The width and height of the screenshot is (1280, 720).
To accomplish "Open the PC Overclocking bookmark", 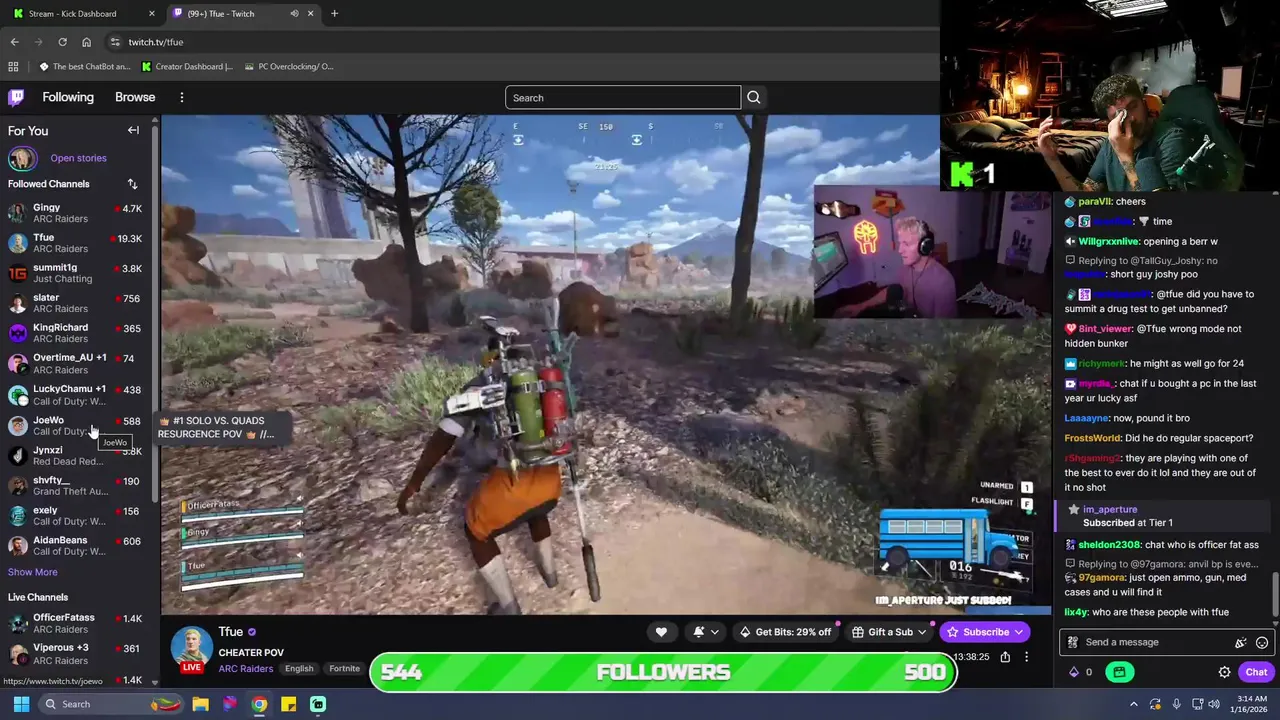I will [x=288, y=67].
